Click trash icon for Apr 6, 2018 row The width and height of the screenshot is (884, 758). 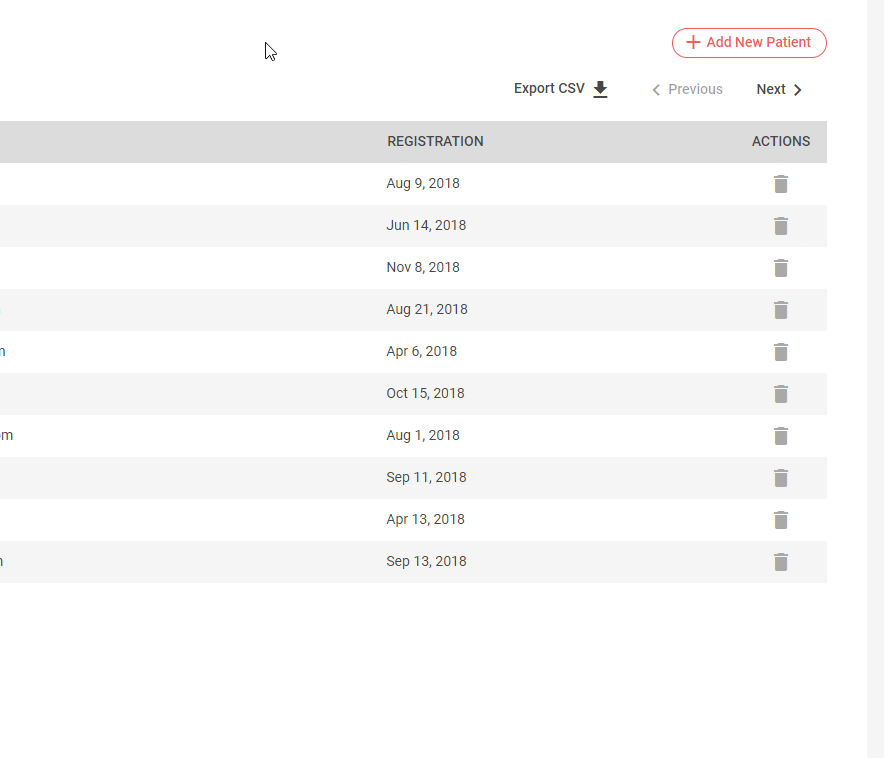coord(781,352)
